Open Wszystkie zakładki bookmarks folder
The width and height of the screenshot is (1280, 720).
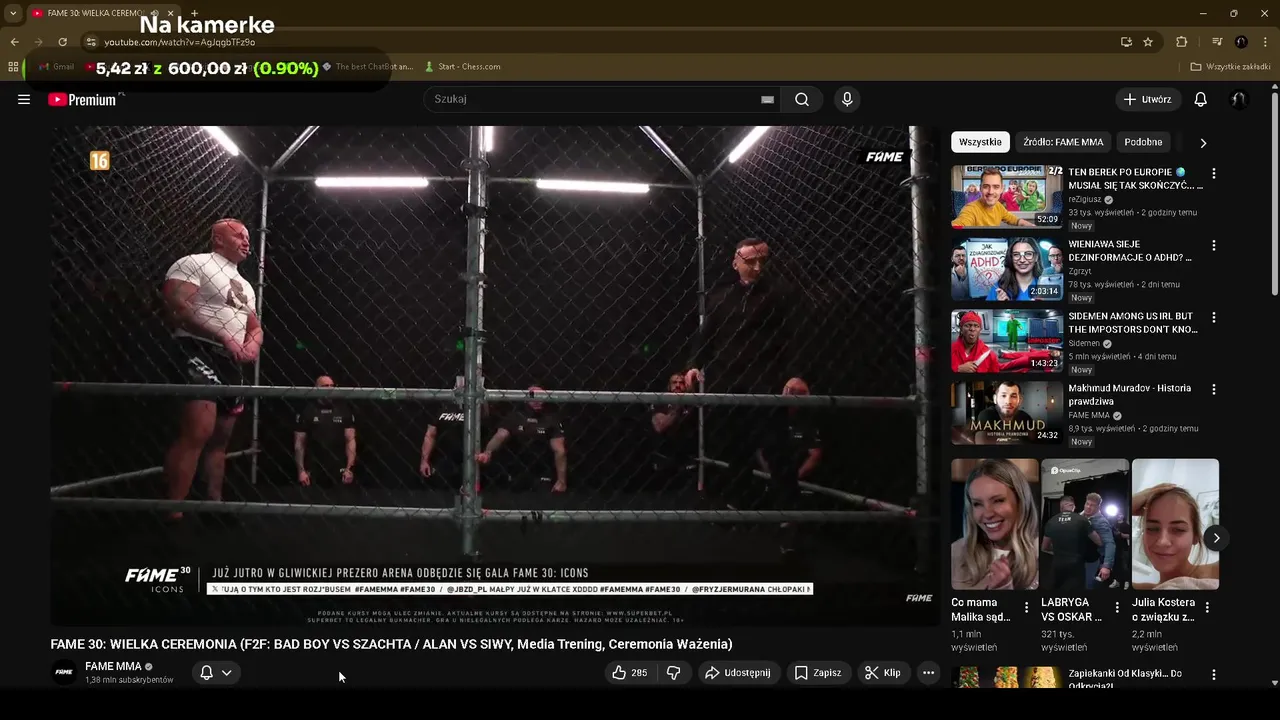pos(1231,67)
